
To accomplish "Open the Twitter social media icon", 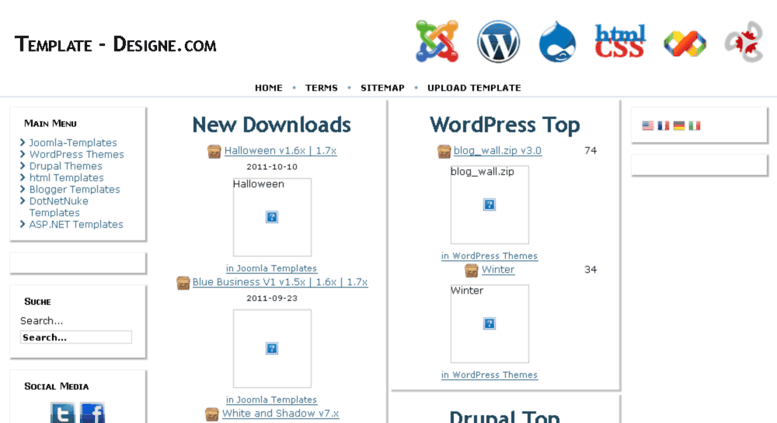I will [63, 413].
